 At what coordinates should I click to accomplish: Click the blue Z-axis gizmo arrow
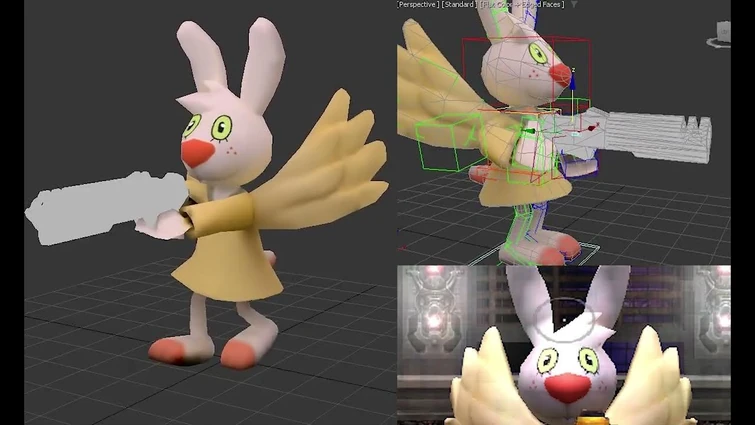tap(573, 79)
